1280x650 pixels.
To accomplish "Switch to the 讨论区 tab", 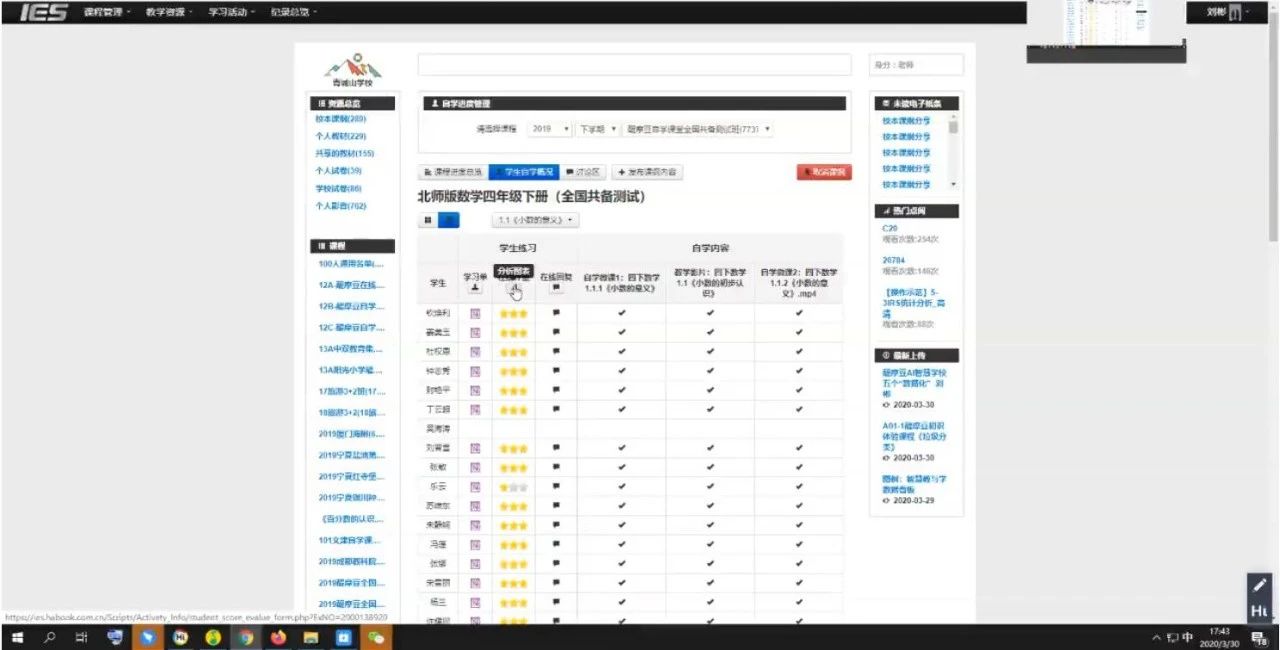I will [584, 172].
